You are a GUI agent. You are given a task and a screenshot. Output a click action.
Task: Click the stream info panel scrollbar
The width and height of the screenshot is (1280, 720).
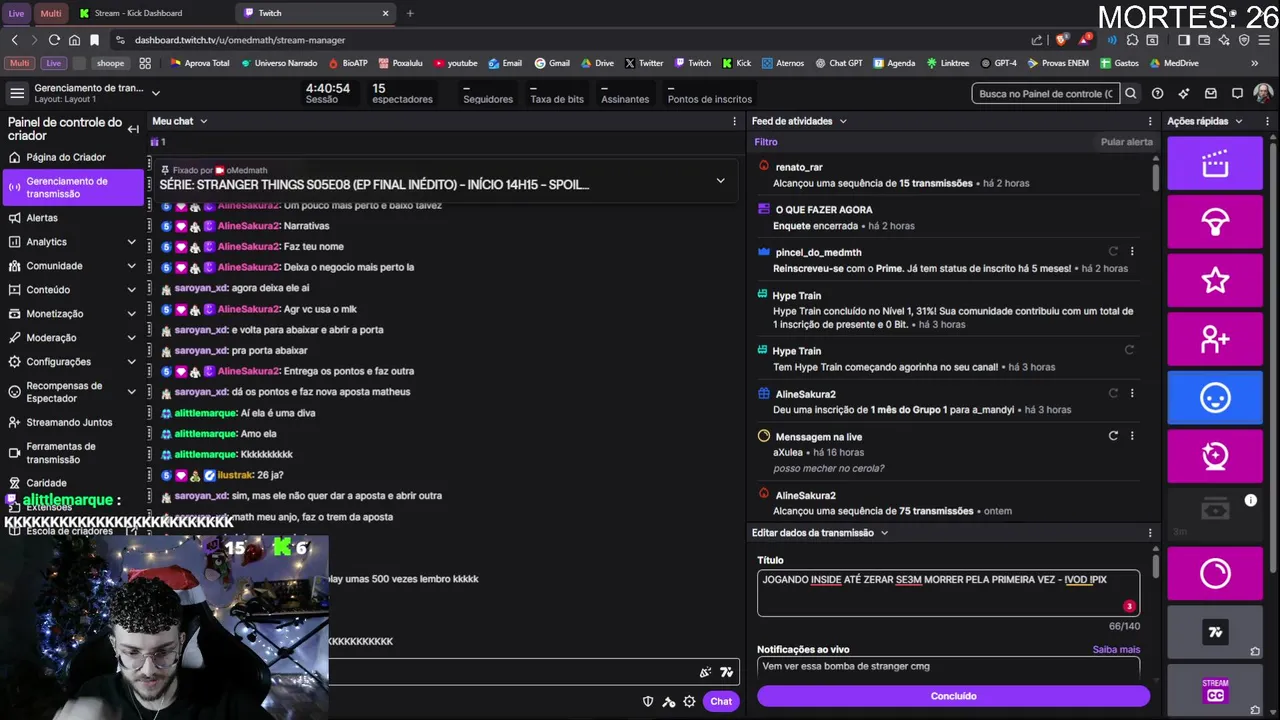coord(1156,566)
